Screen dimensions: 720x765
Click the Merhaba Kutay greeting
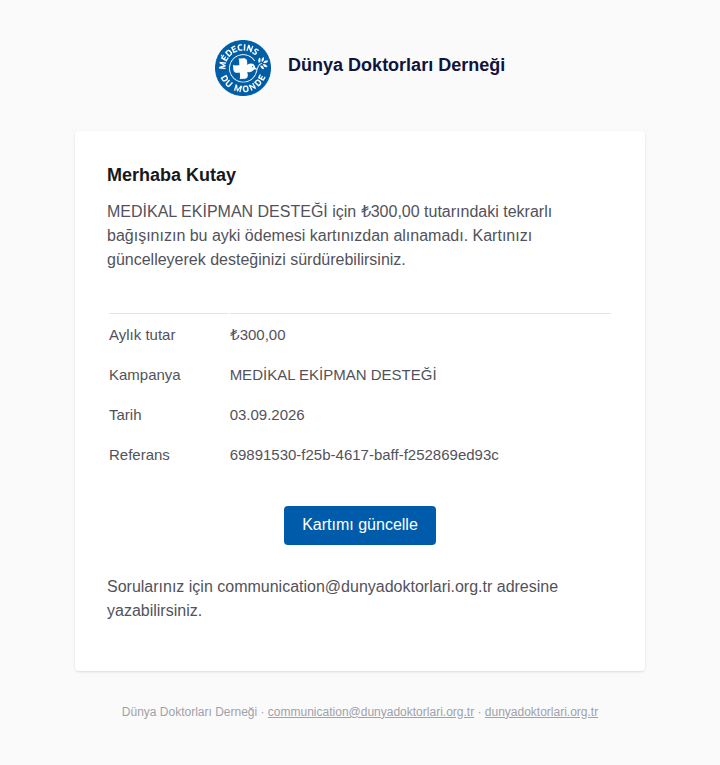coord(171,175)
